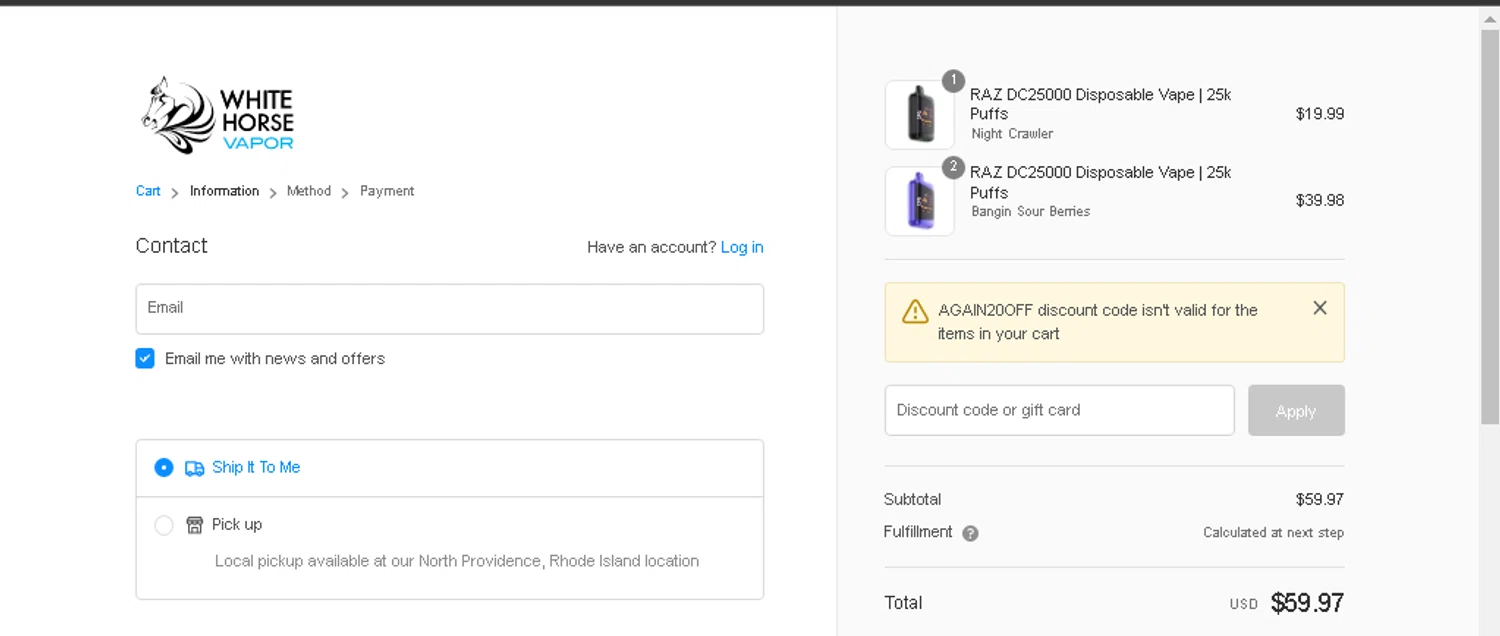Viewport: 1500px width, 636px height.
Task: Click the 'Bangin Sour Berries' variant text
Action: pos(1031,212)
